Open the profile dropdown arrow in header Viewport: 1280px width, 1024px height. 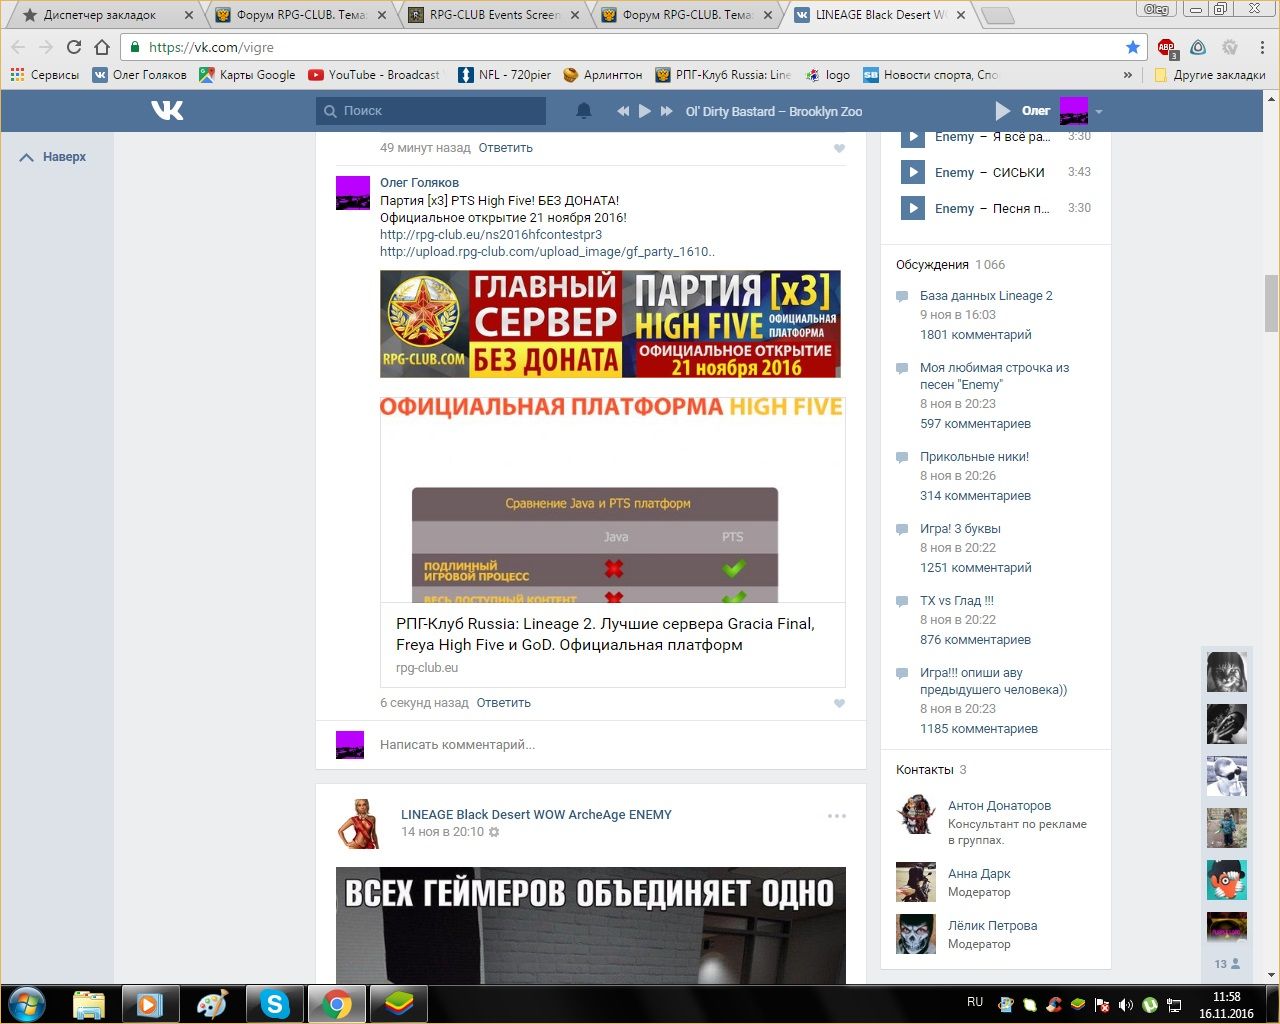tap(1099, 111)
